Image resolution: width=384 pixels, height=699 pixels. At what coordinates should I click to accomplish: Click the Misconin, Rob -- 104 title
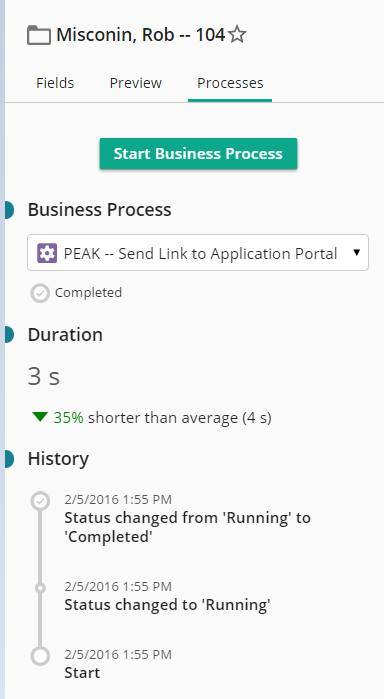(x=140, y=35)
